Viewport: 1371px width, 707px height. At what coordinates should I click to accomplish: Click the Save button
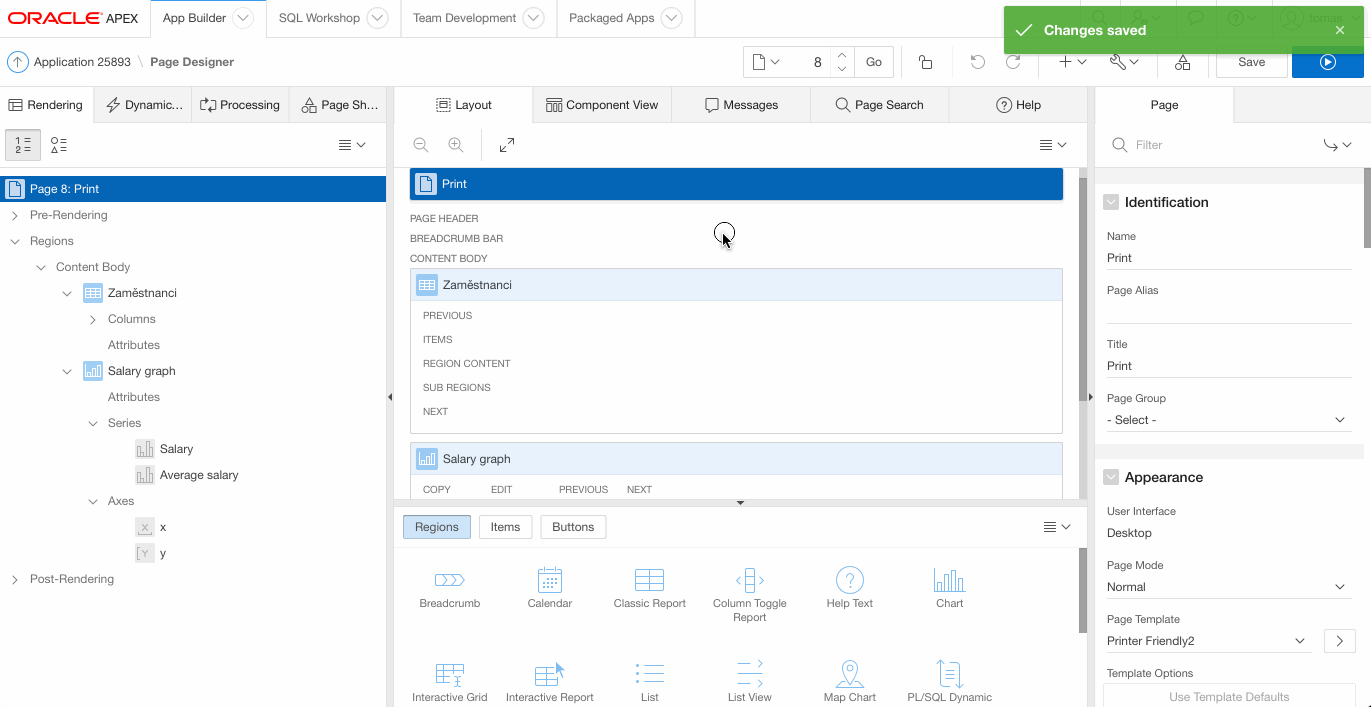click(x=1251, y=62)
